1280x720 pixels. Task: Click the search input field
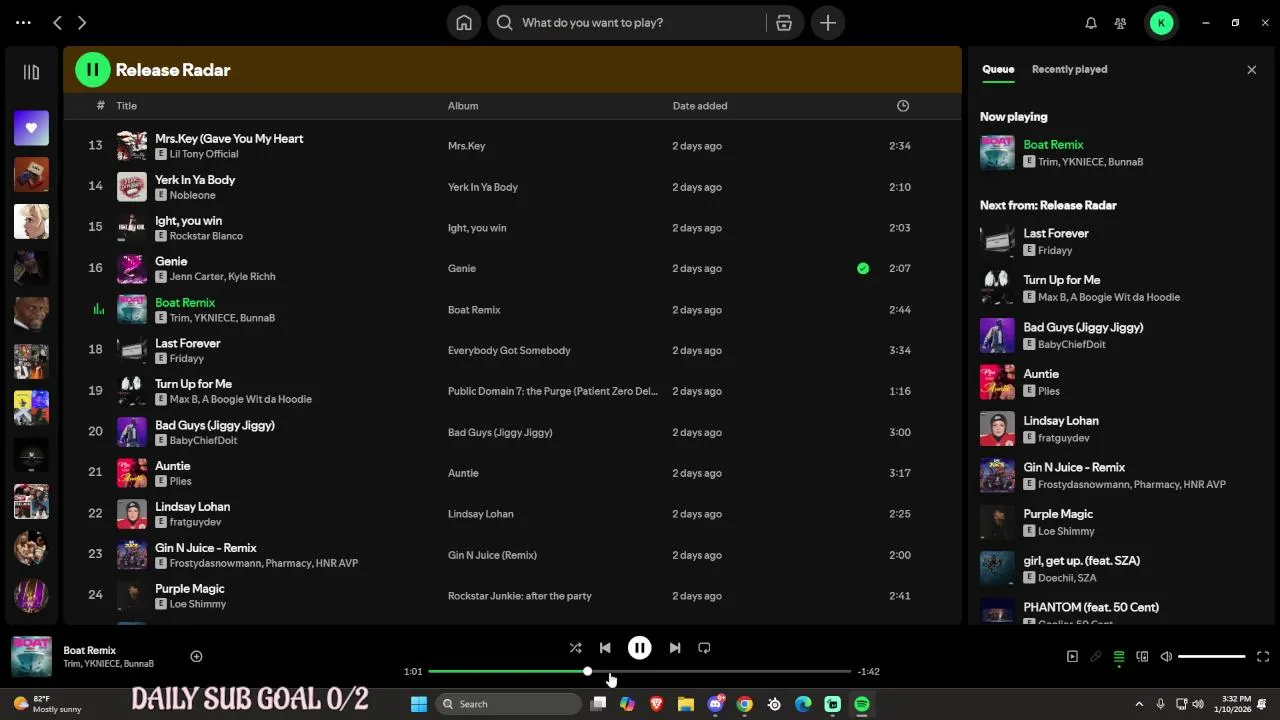click(x=640, y=23)
